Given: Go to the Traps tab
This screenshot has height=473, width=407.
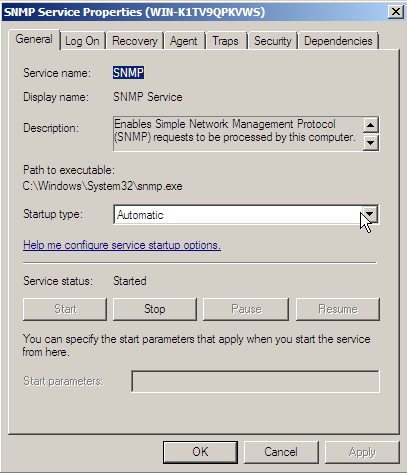Looking at the screenshot, I should click(226, 41).
